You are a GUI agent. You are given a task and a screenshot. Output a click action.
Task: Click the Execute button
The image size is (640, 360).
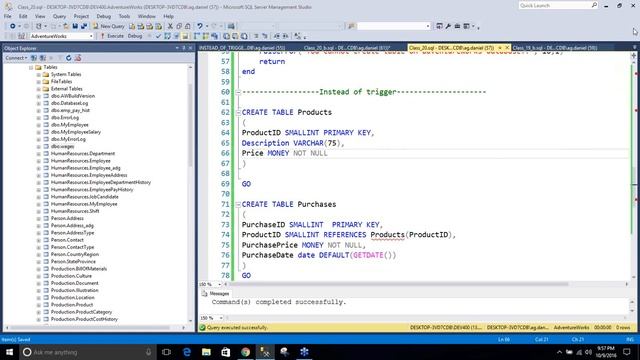112,36
